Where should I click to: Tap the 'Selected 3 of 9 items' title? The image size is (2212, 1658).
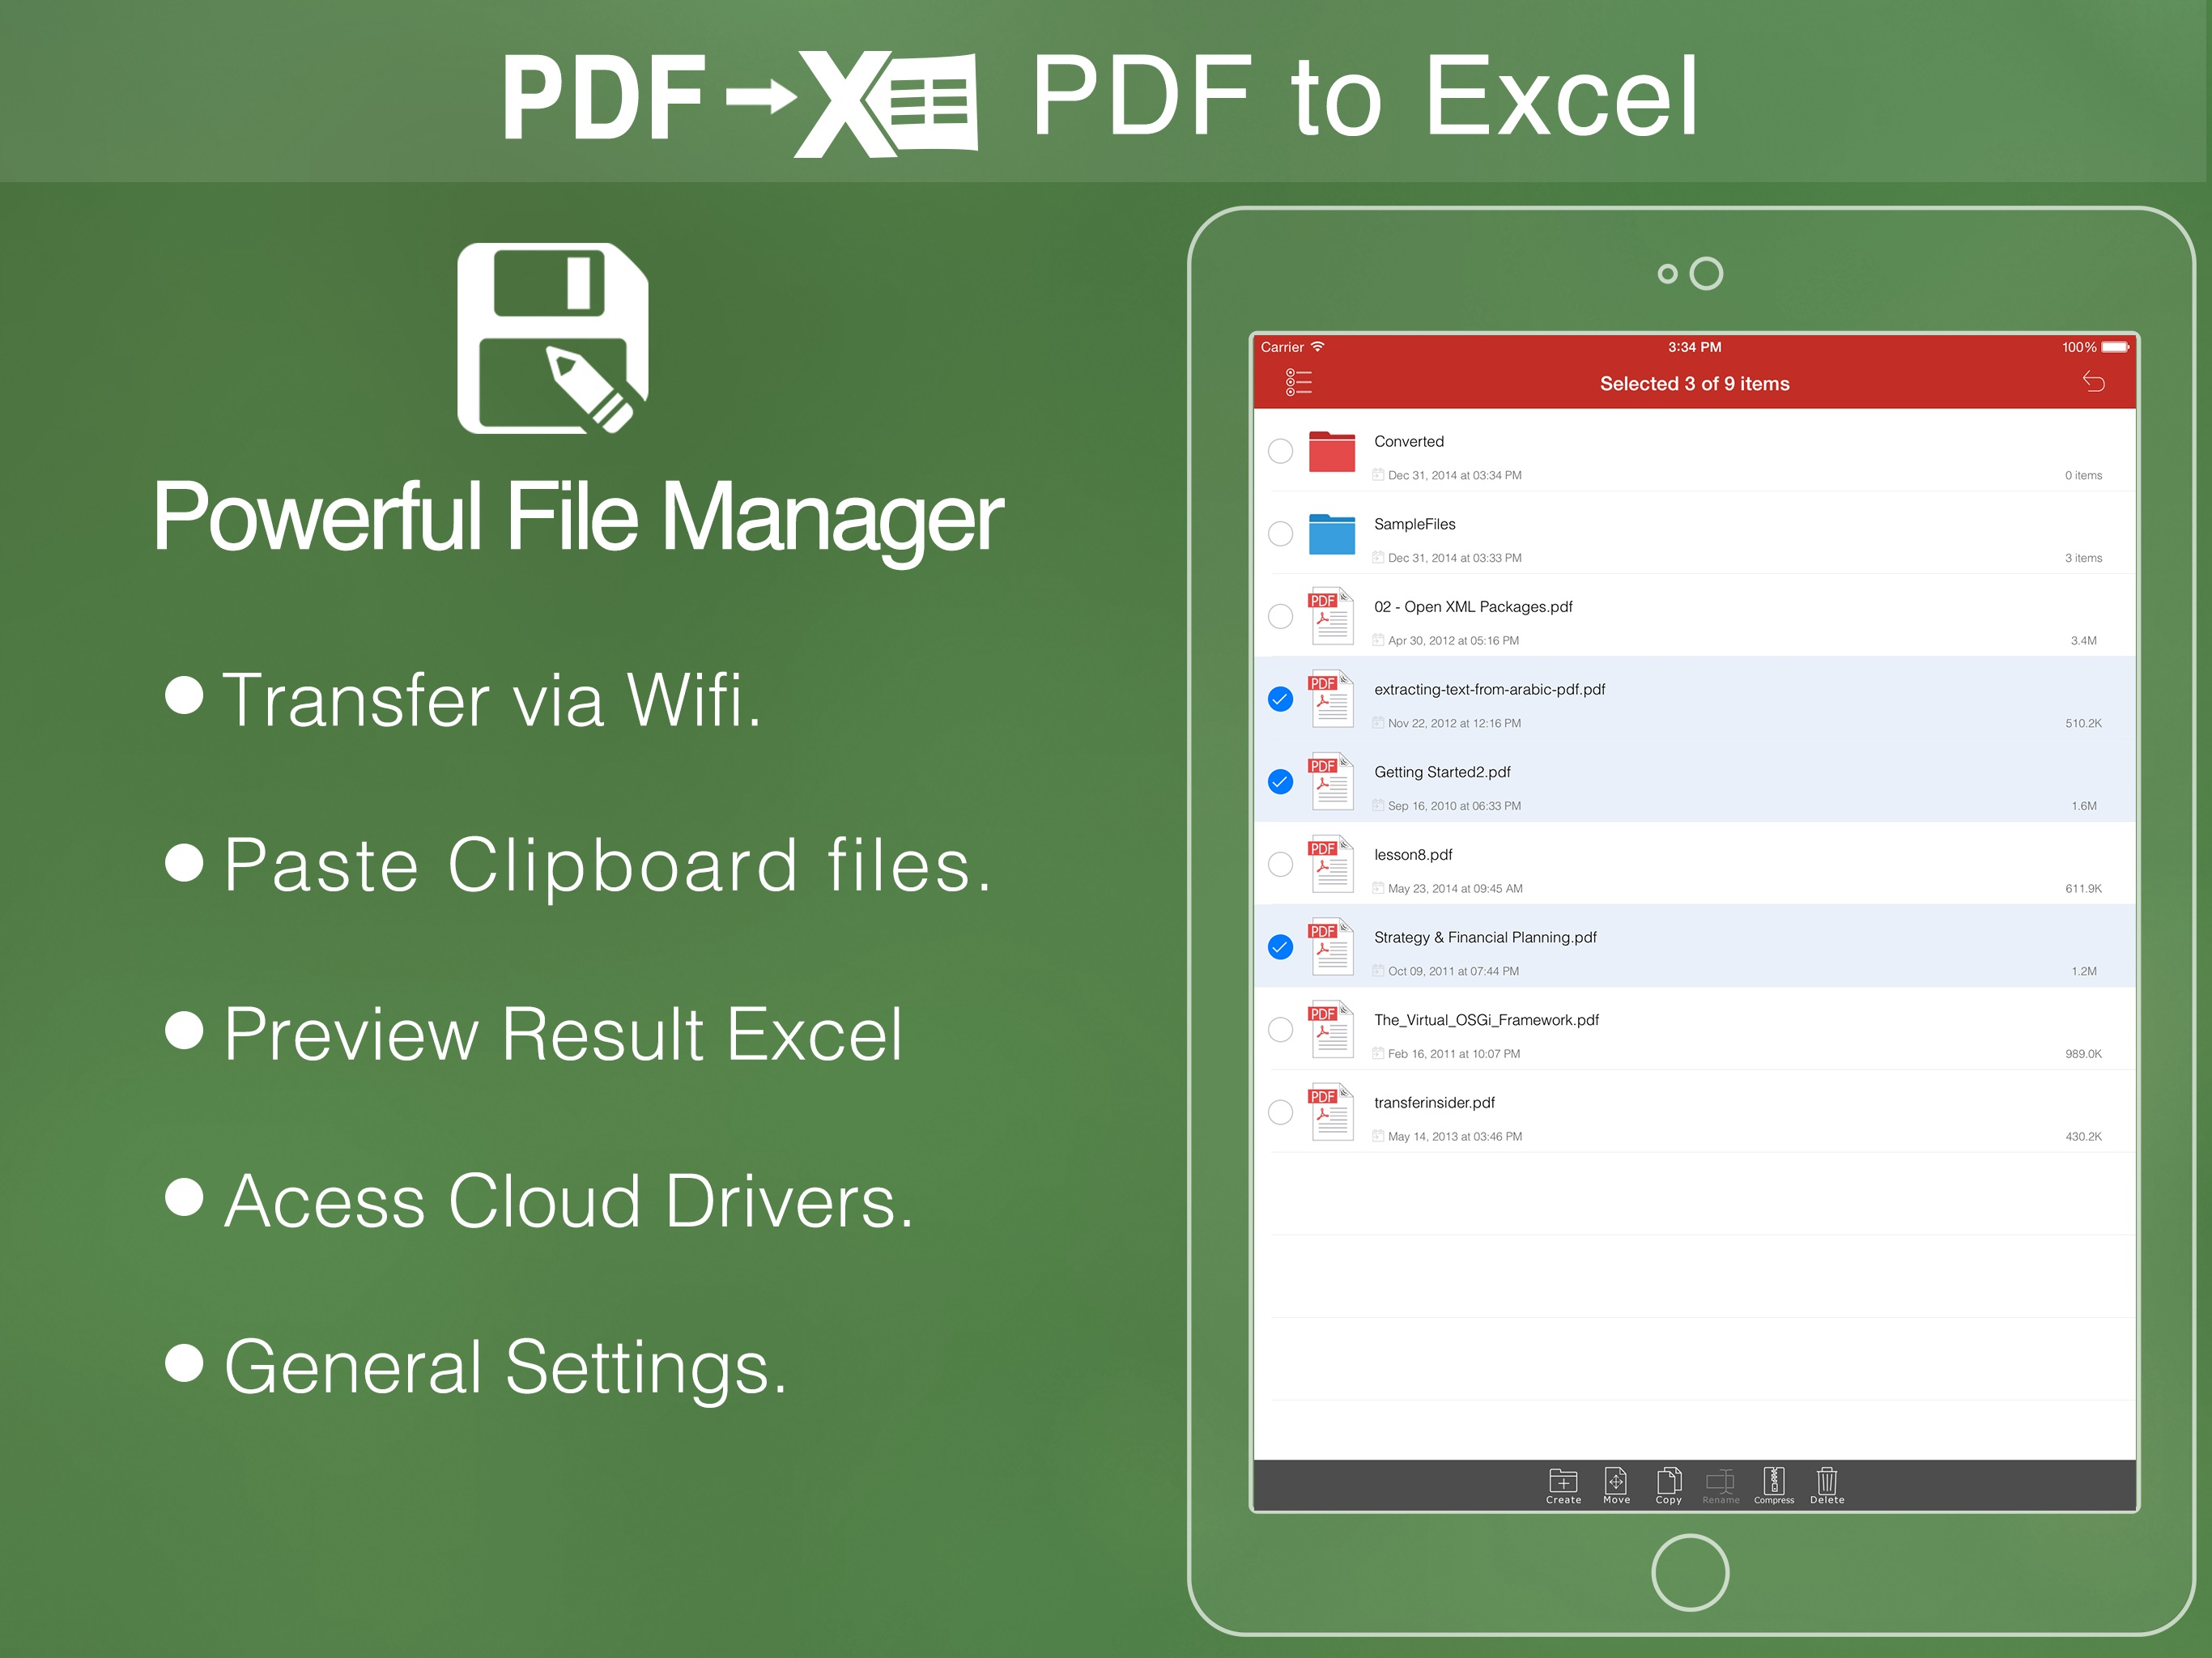tap(1694, 383)
